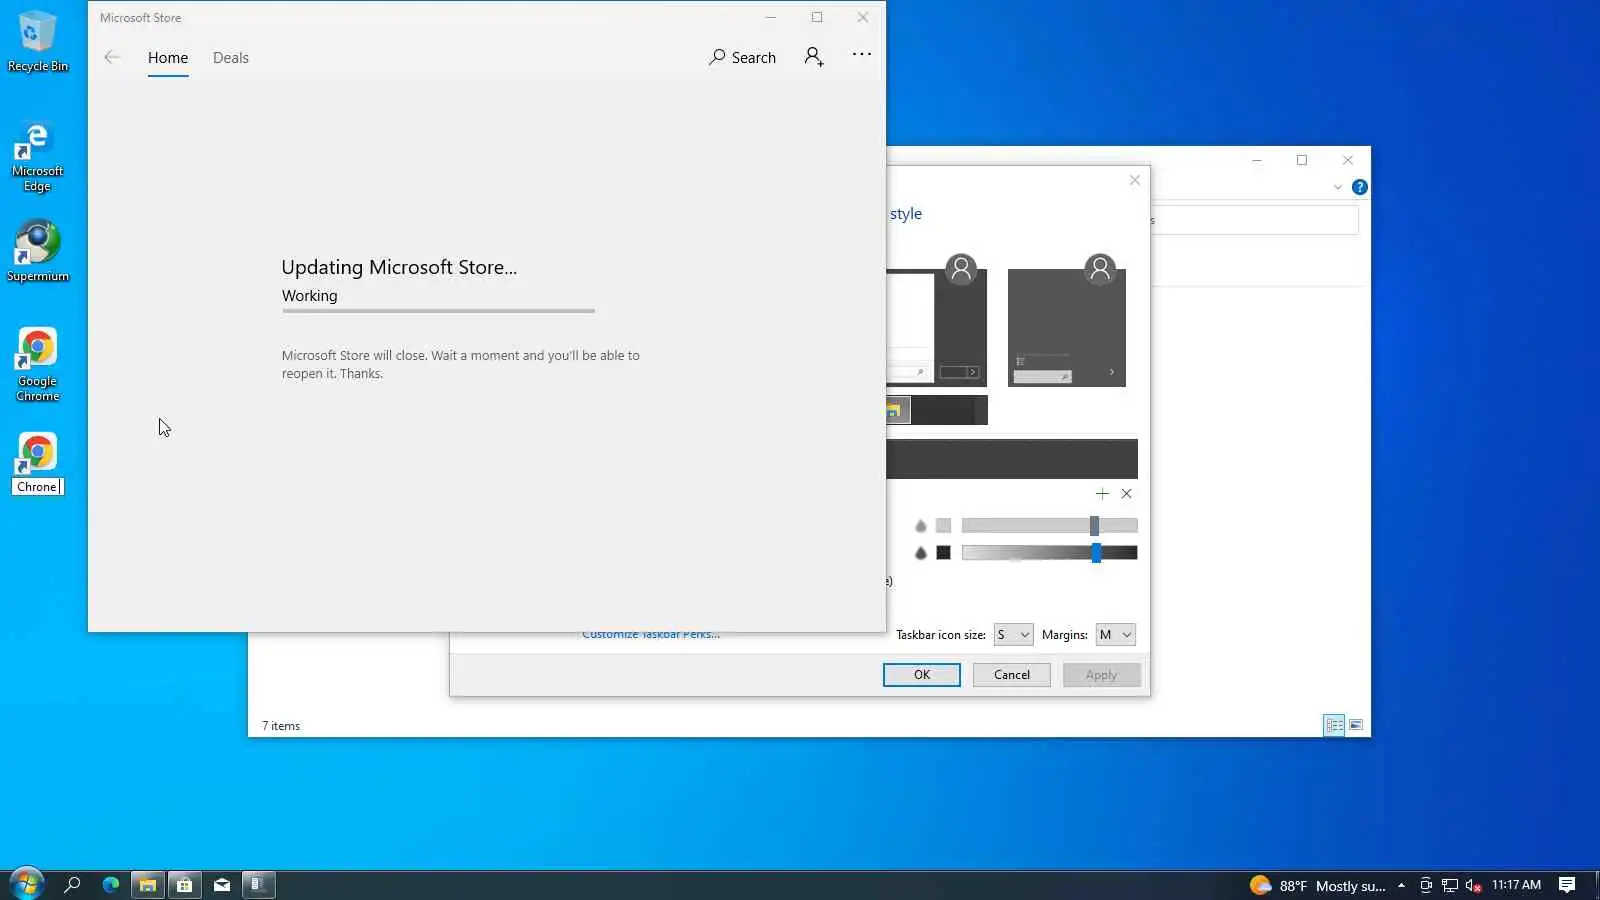Viewport: 1600px width, 900px height.
Task: Click the Apply button in the style dialog
Action: 1101,675
